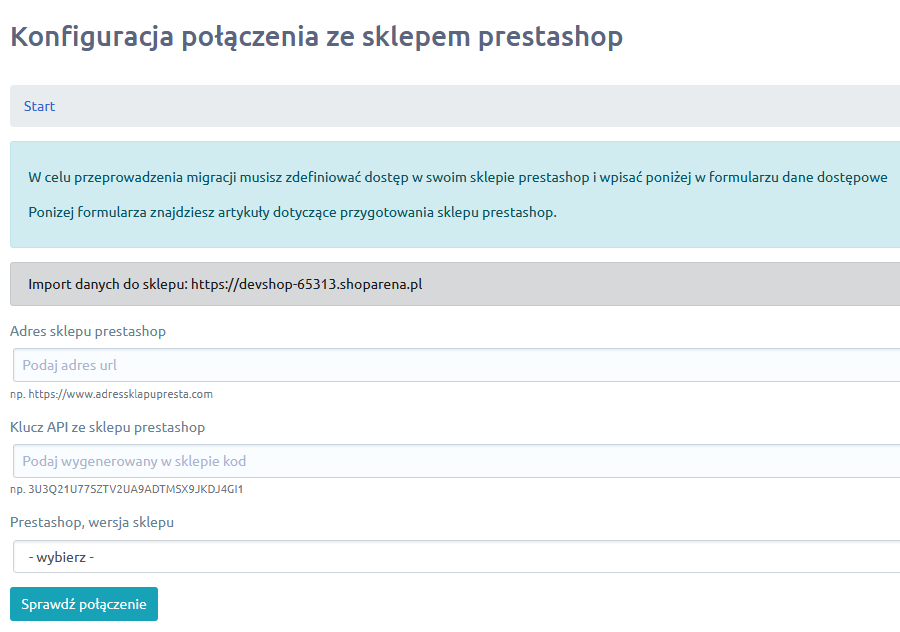Open the Prestashop version dropdown

tap(456, 557)
